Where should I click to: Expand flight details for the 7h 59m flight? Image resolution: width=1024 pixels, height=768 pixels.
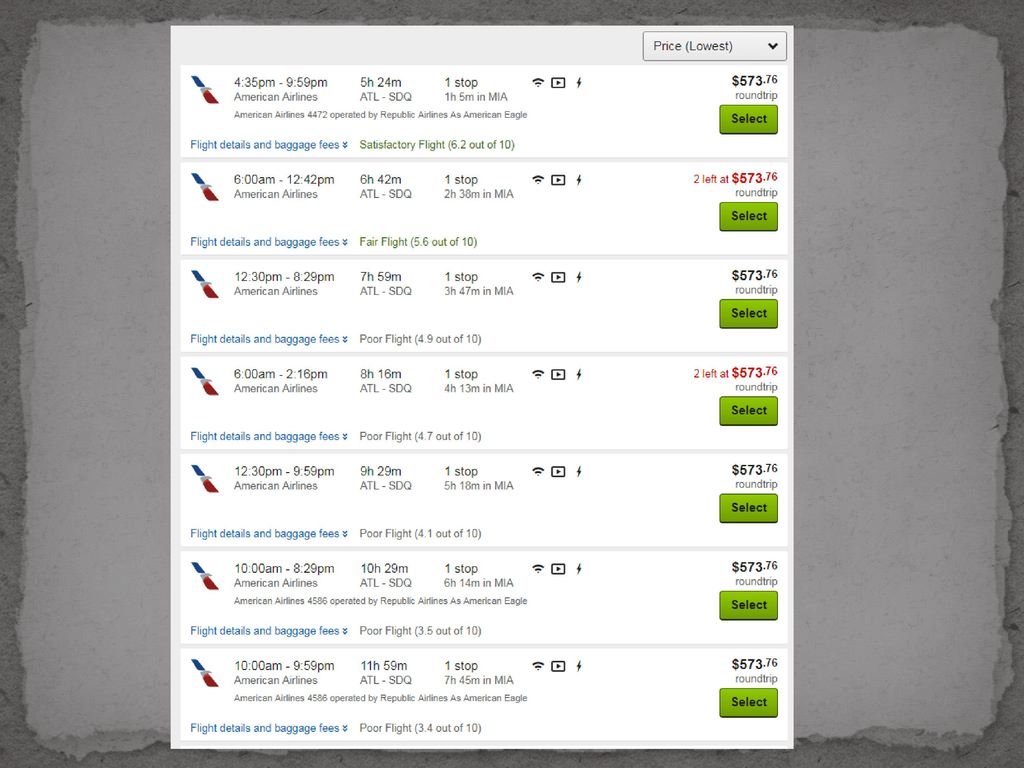click(269, 340)
